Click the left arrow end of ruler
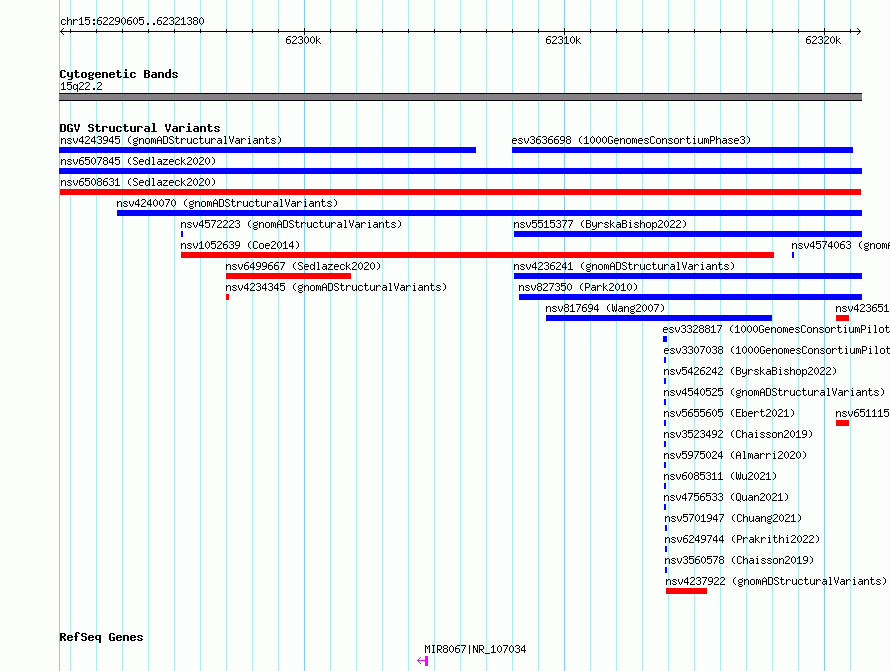 click(62, 31)
